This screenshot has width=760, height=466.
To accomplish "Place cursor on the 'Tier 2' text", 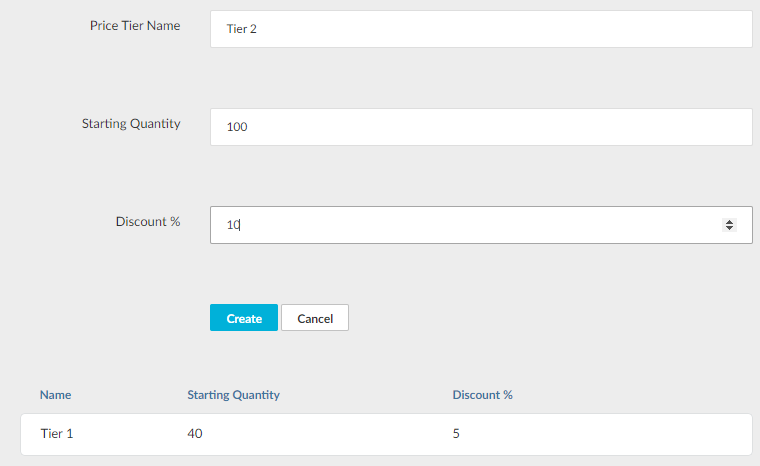I will coord(241,29).
